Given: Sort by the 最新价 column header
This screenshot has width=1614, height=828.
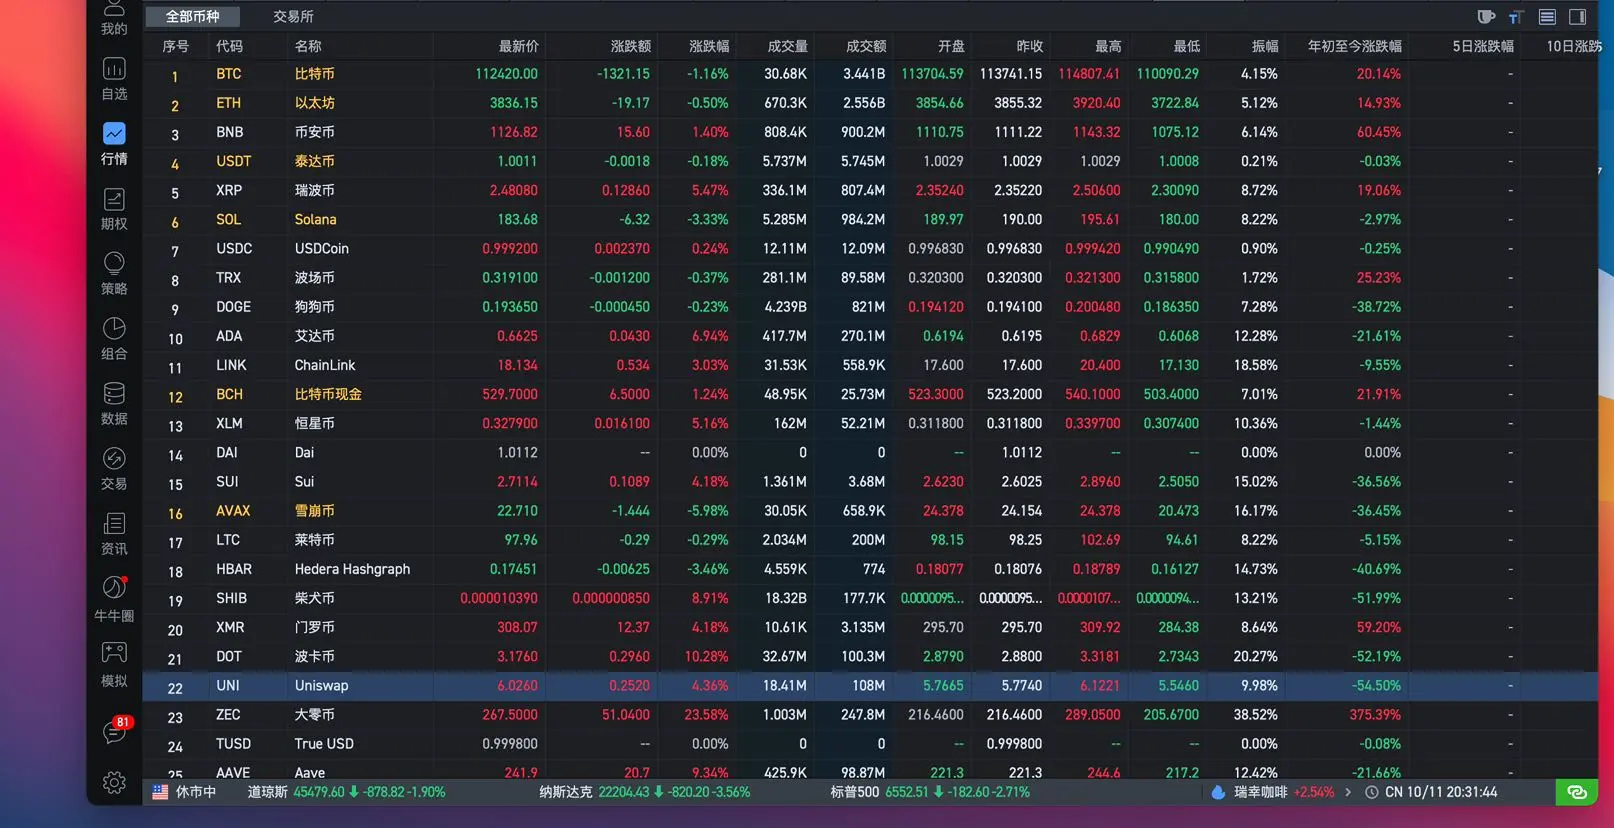Looking at the screenshot, I should (518, 46).
